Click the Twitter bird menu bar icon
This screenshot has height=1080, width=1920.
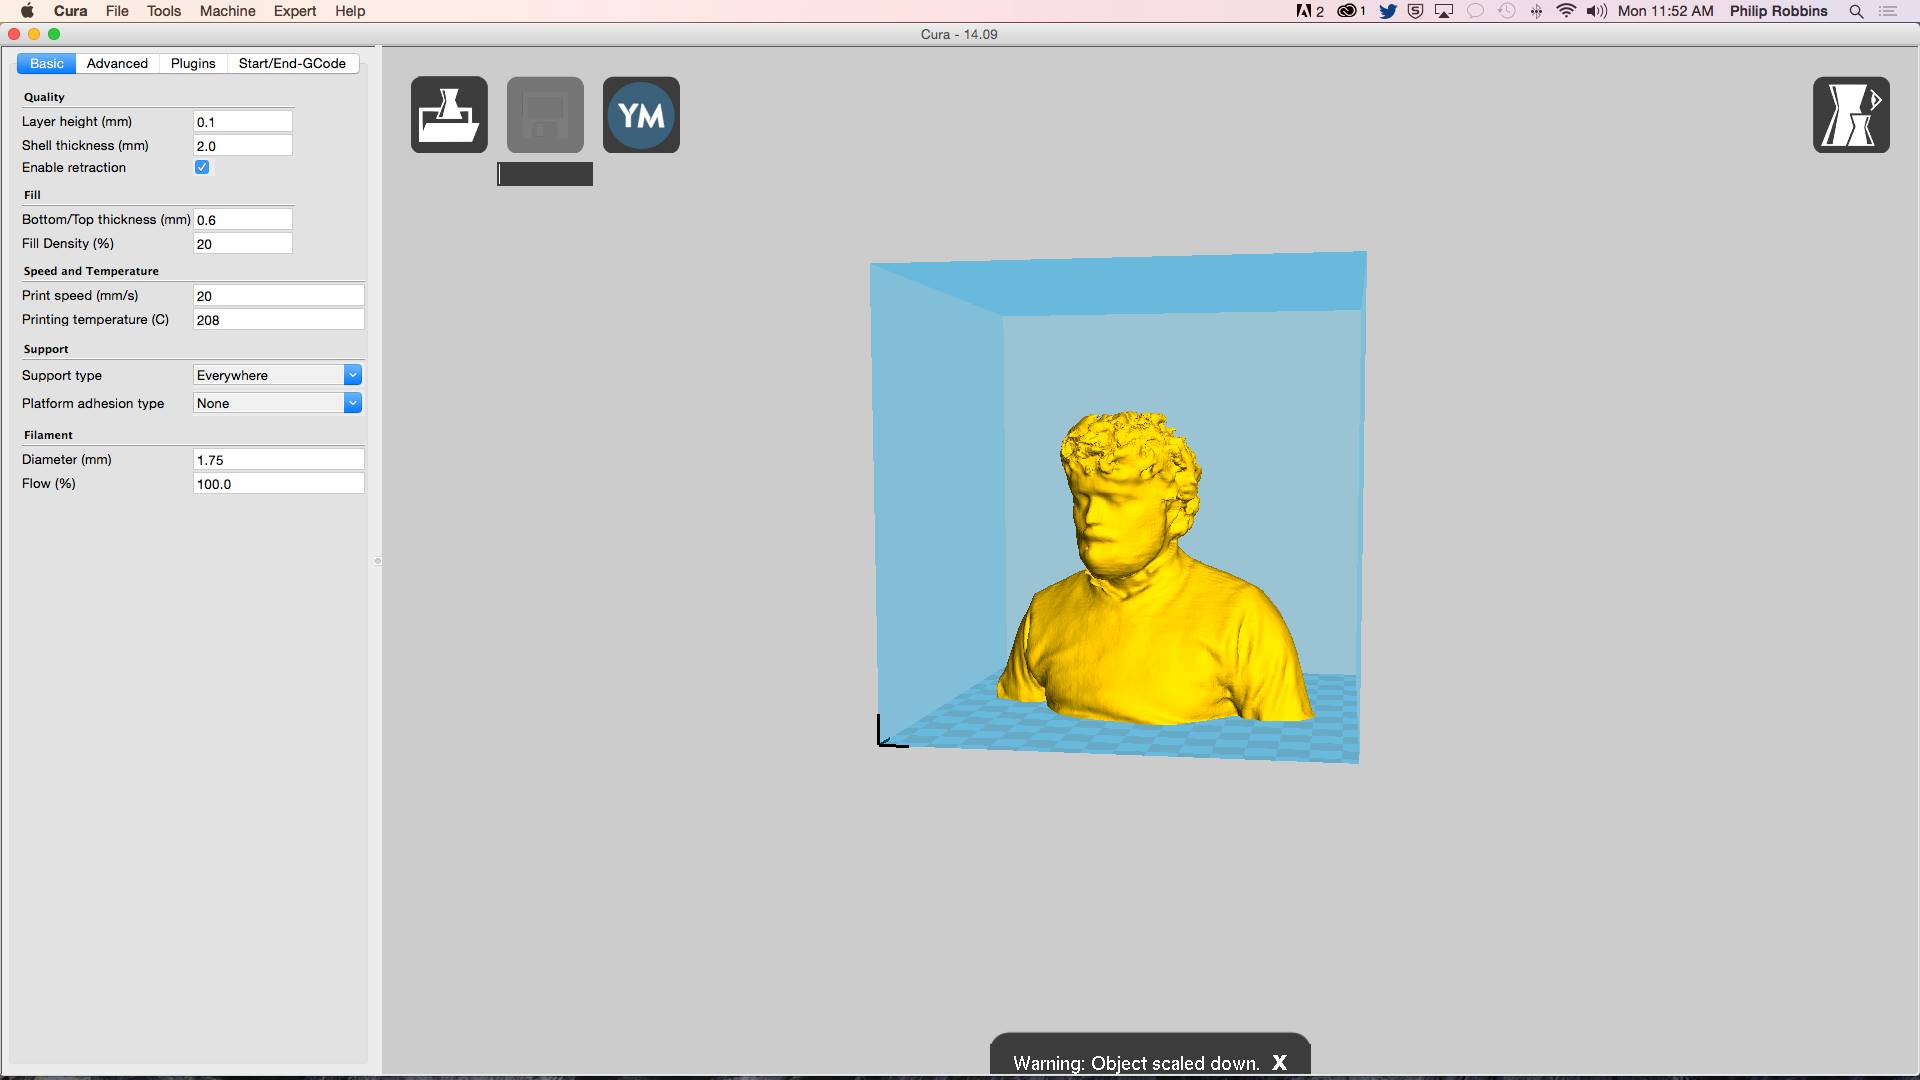tap(1387, 11)
